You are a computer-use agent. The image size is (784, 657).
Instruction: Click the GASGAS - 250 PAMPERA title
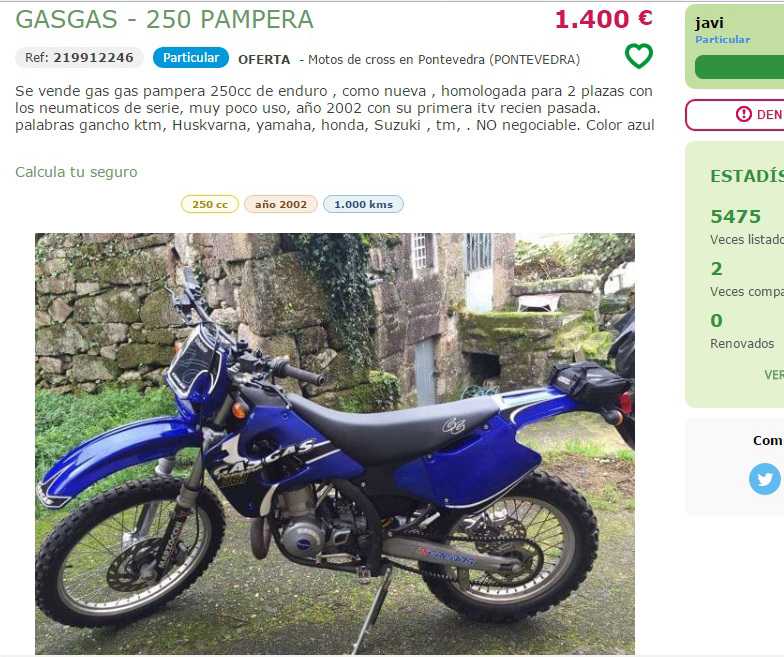point(164,20)
